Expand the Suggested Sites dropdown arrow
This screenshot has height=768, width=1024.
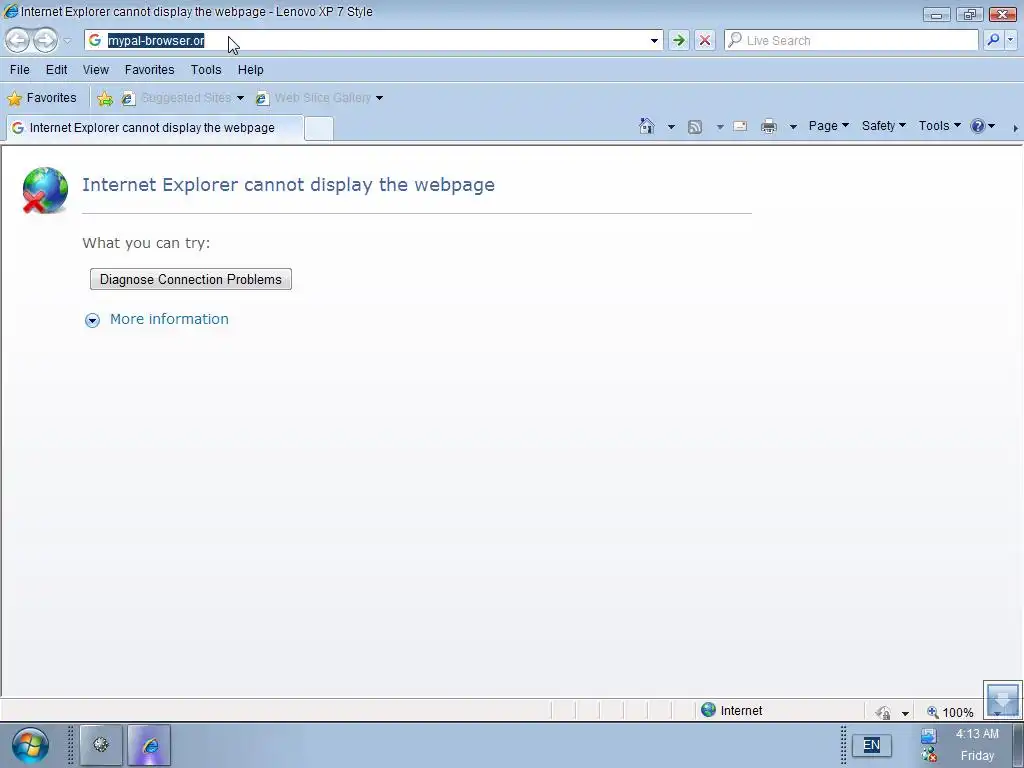tap(240, 98)
